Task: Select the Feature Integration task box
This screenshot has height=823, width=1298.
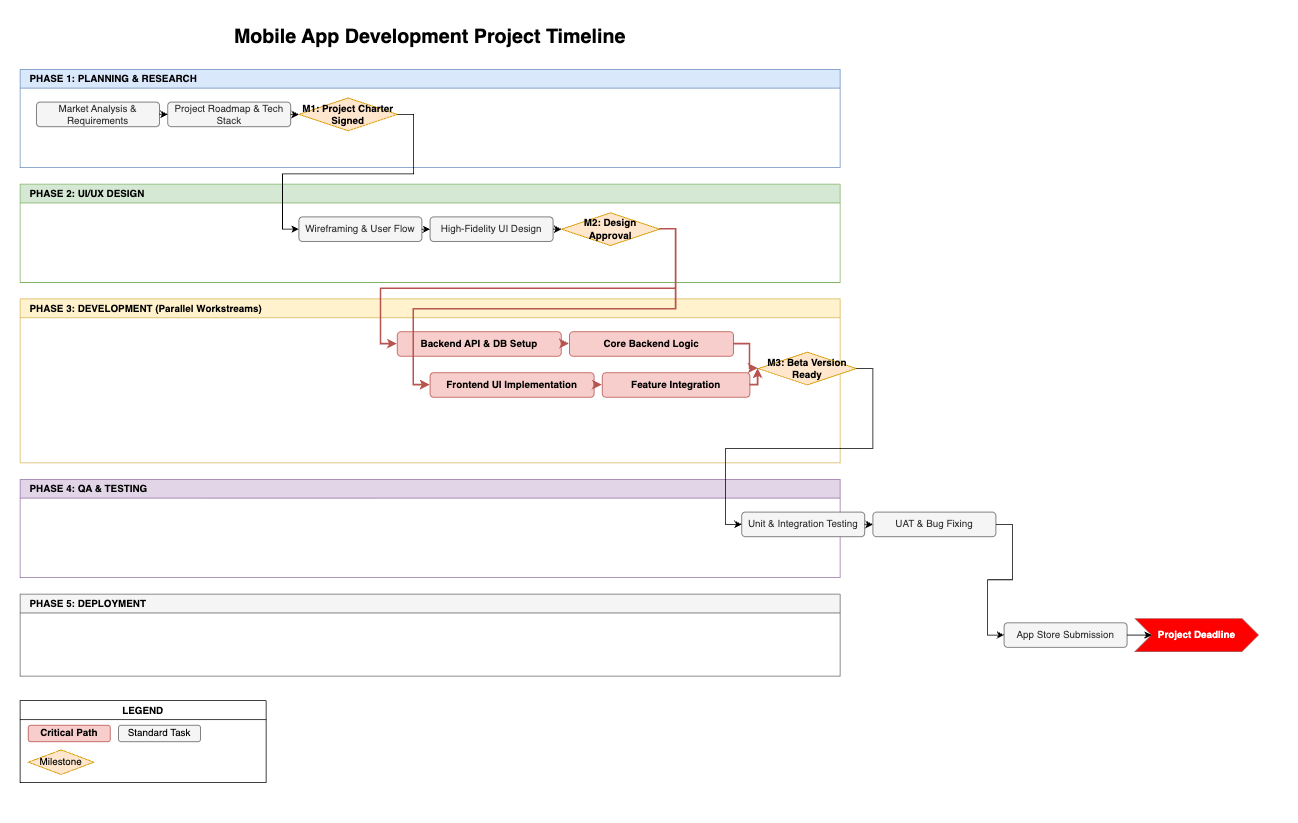Action: point(676,385)
